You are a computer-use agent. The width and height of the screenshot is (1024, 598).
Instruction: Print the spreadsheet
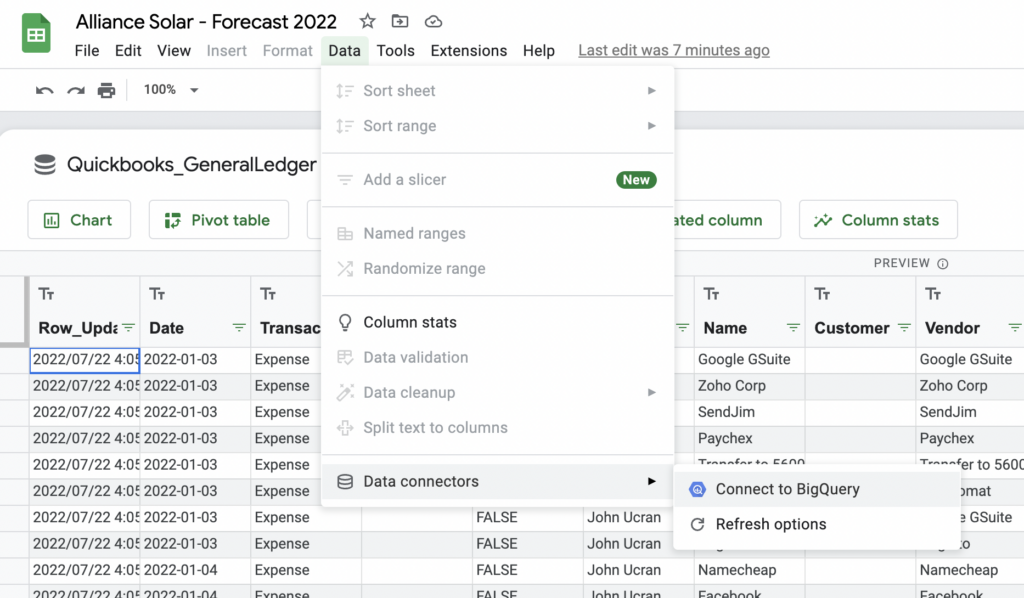click(x=106, y=90)
